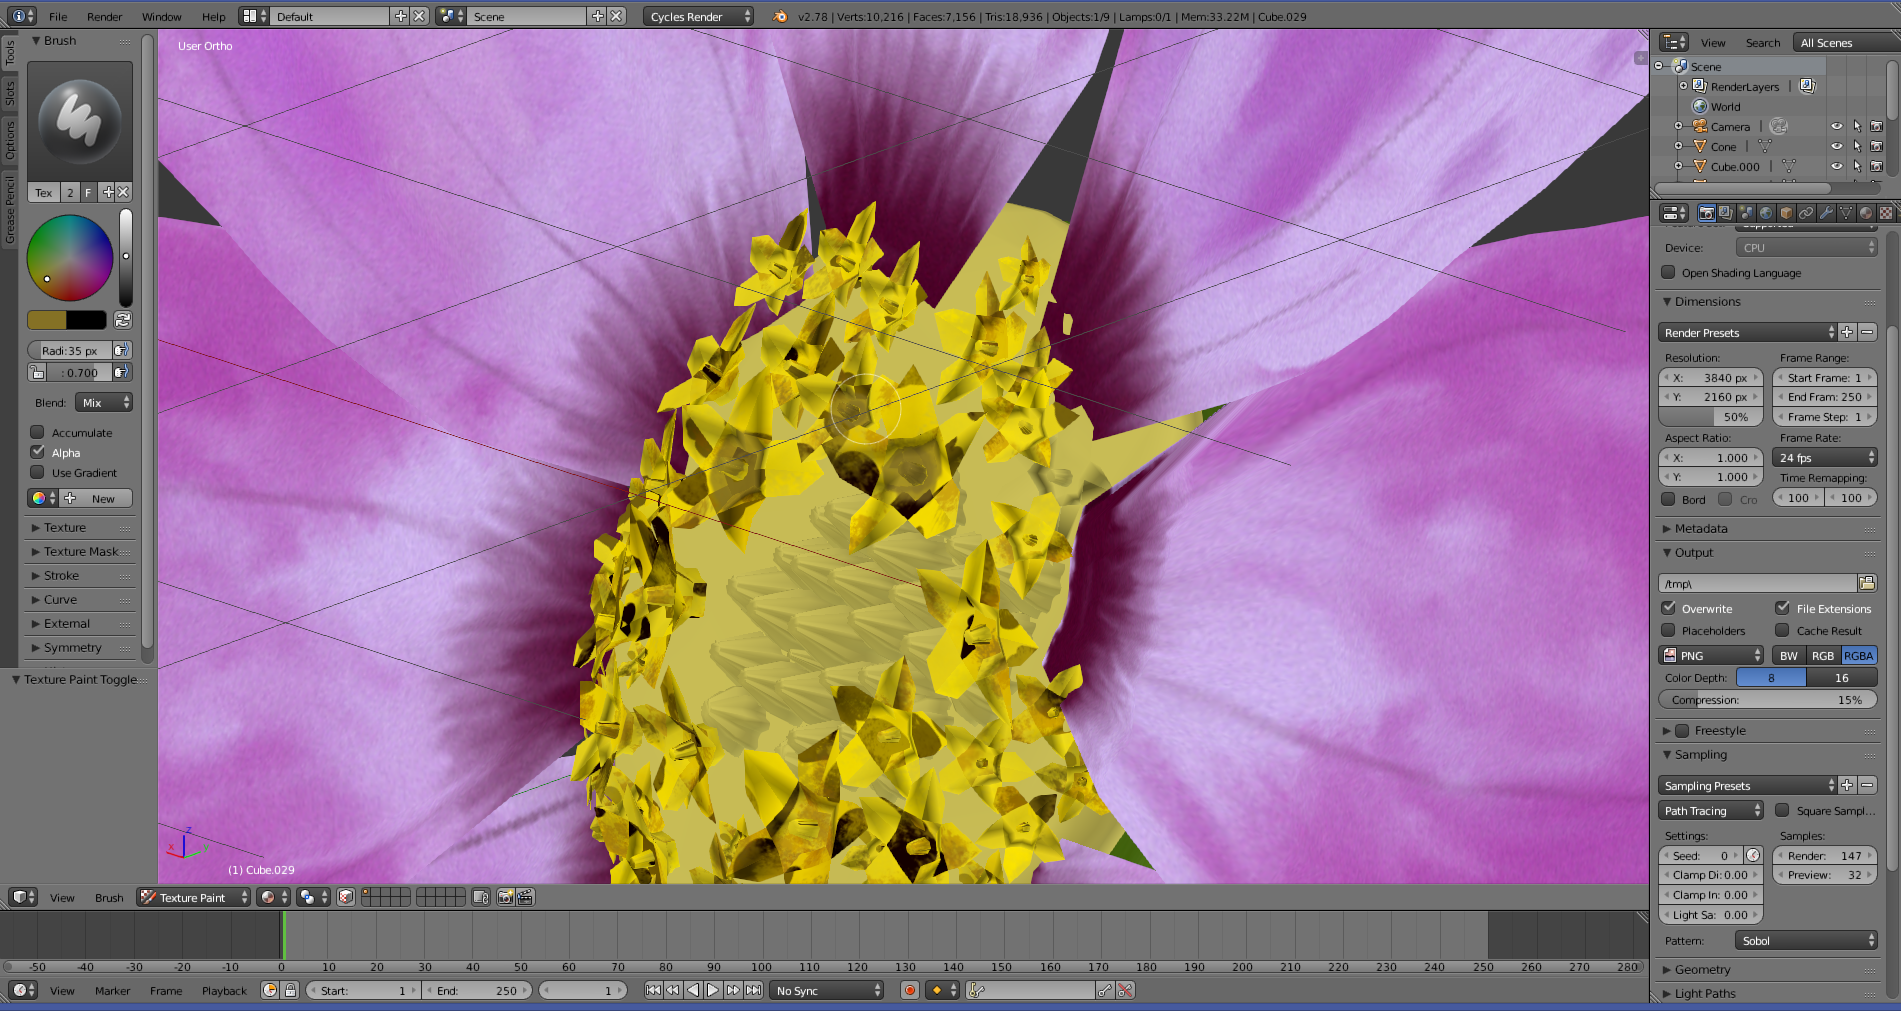Click the auto keyframe record icon
1901x1011 pixels.
click(x=909, y=990)
